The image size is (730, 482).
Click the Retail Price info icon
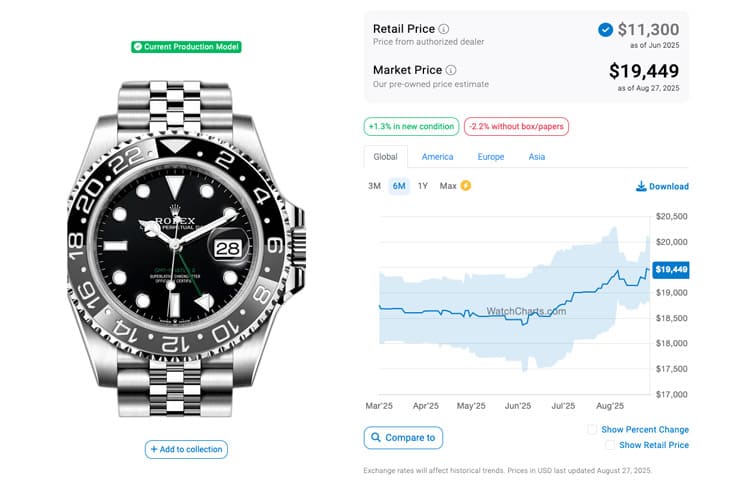point(444,29)
